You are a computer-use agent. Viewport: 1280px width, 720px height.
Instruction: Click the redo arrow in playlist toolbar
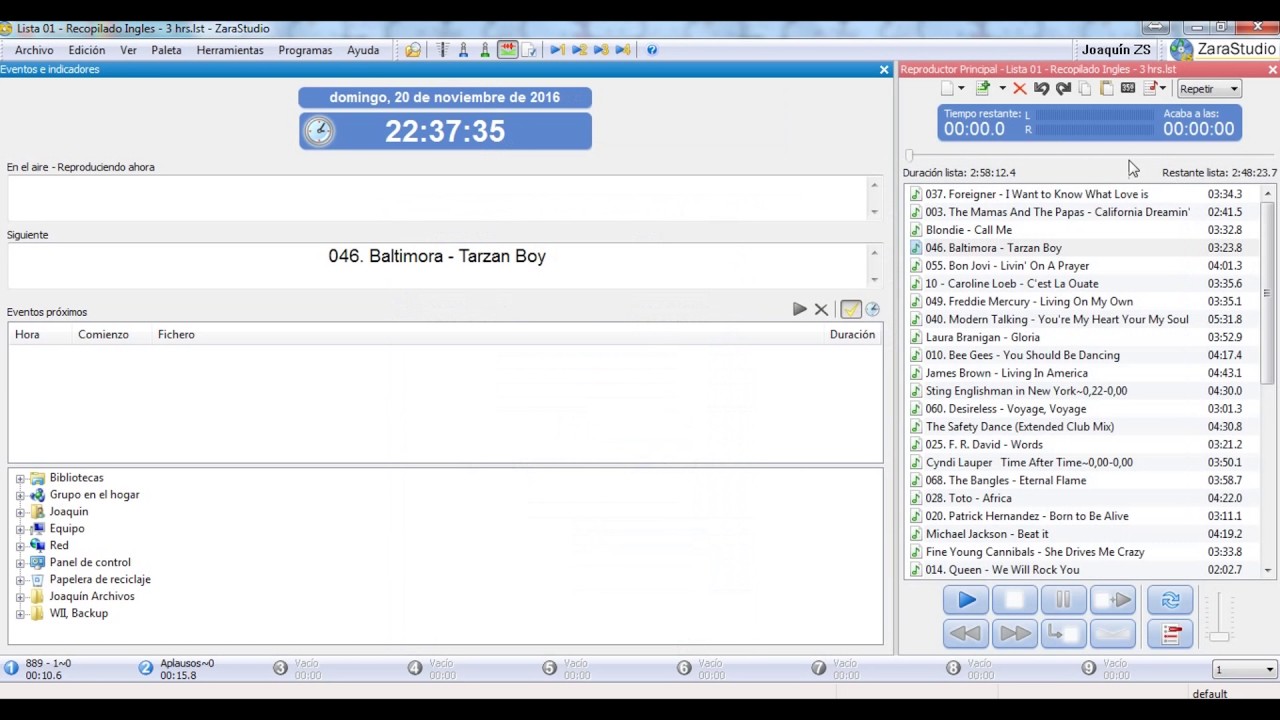point(1064,89)
